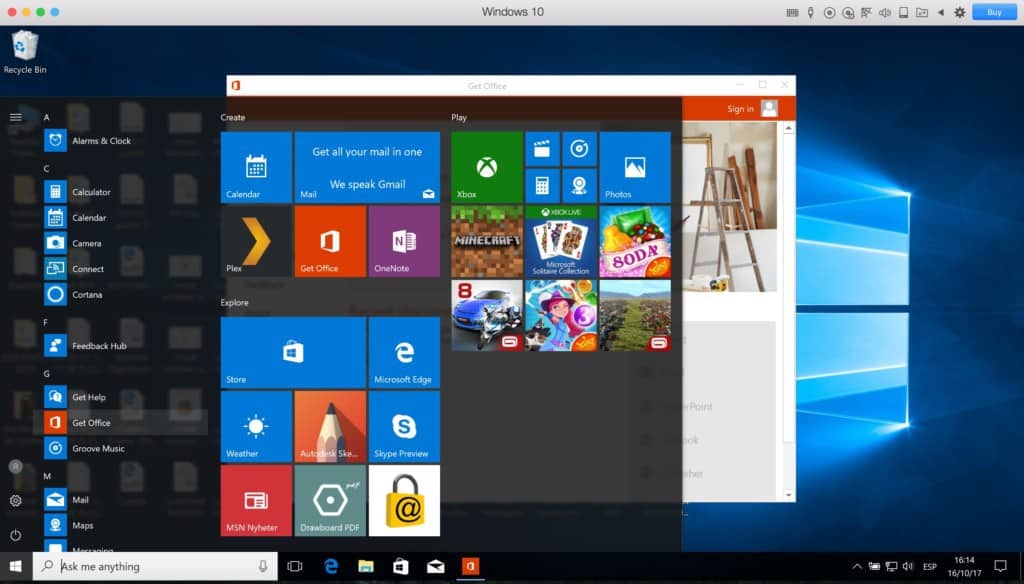
Task: Open Cortana in the app list
Action: click(x=120, y=295)
